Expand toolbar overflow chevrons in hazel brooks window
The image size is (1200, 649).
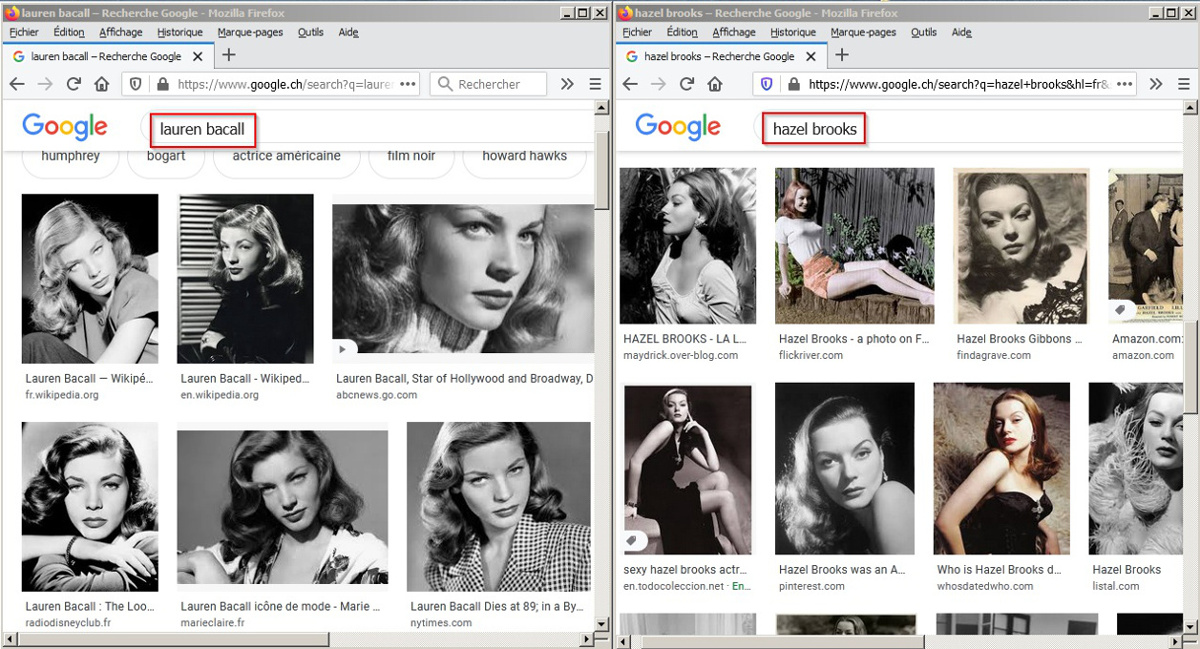(1156, 84)
